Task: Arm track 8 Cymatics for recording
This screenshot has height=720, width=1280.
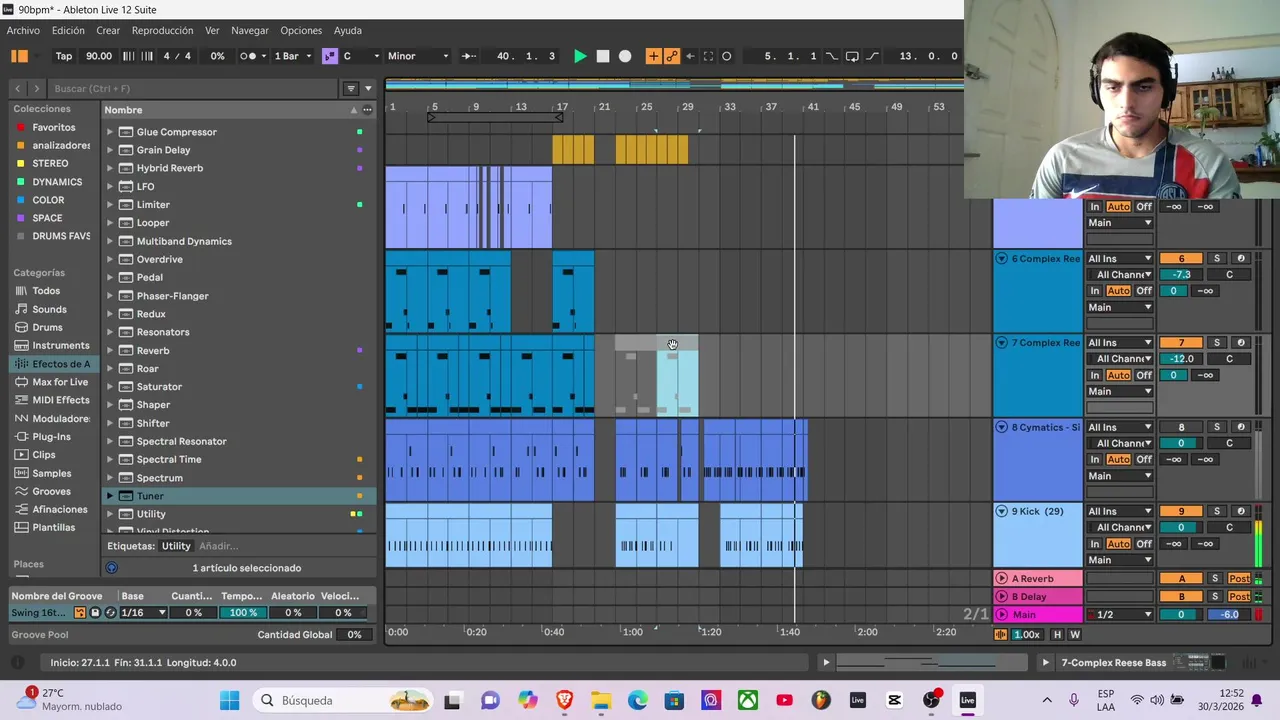Action: point(1241,428)
